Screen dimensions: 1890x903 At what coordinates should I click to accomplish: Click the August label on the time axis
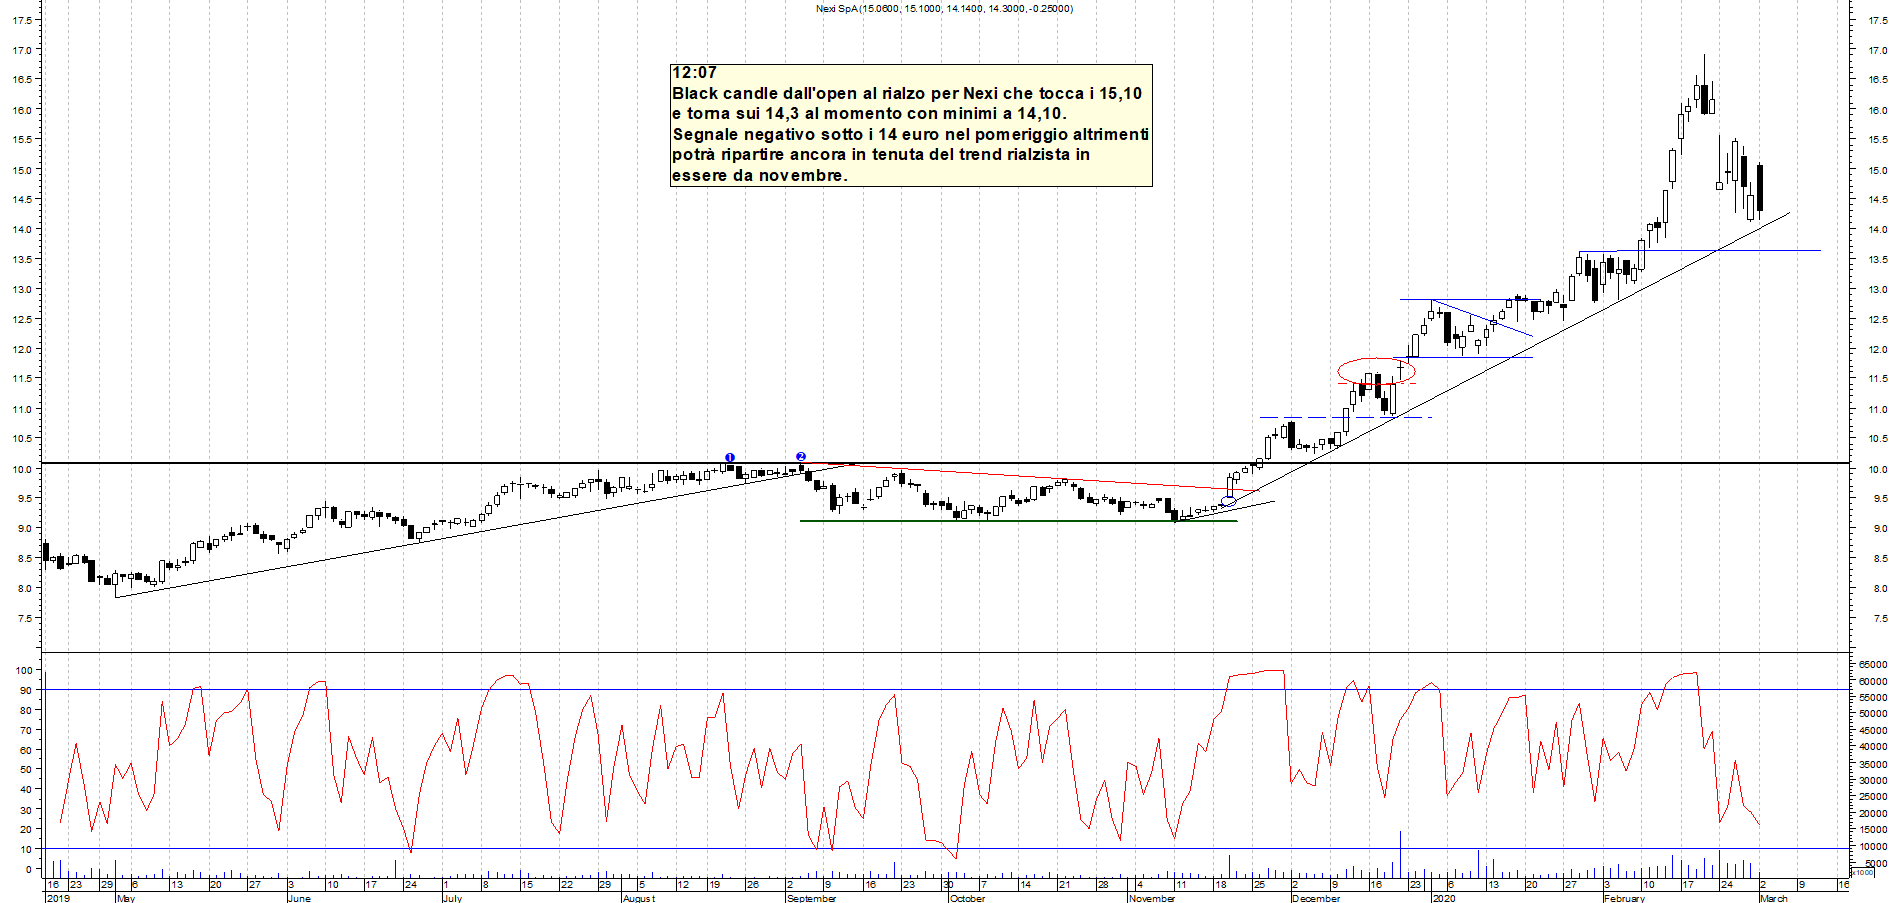click(x=639, y=898)
